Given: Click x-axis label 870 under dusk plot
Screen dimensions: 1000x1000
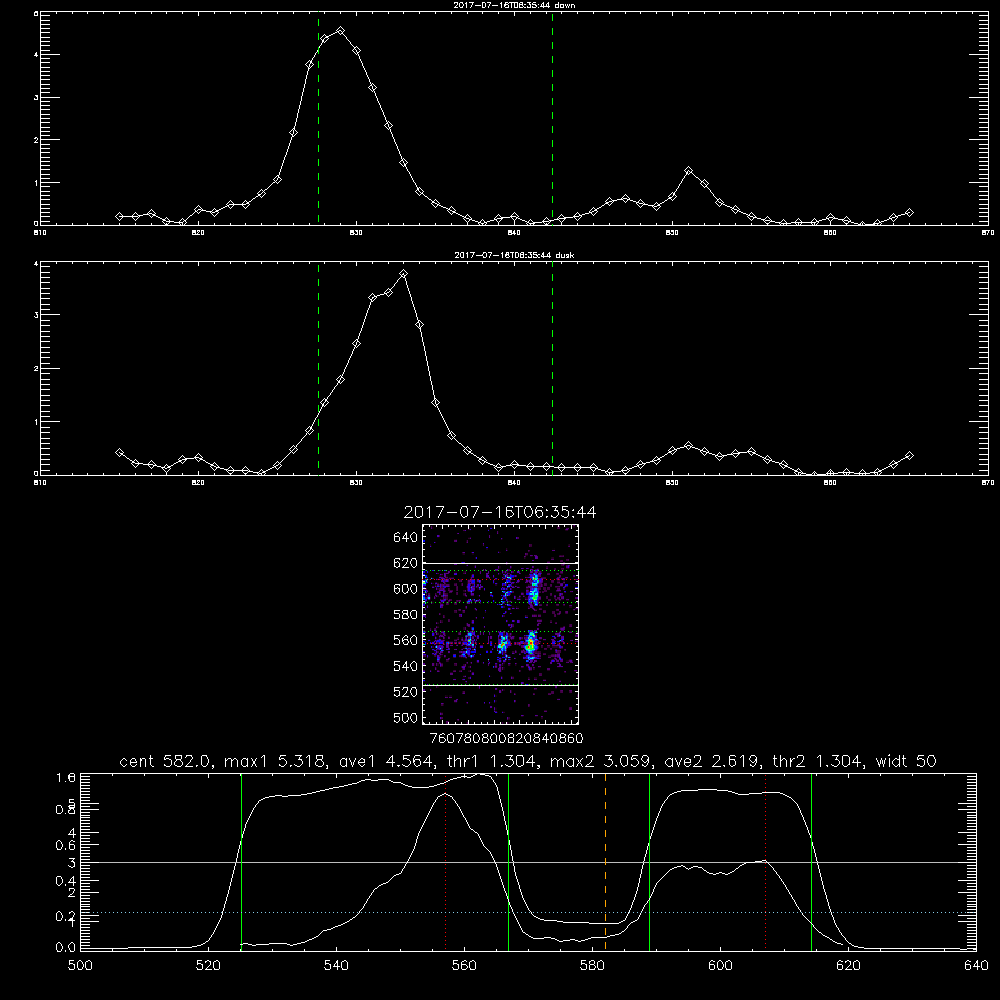Looking at the screenshot, I should tap(987, 483).
